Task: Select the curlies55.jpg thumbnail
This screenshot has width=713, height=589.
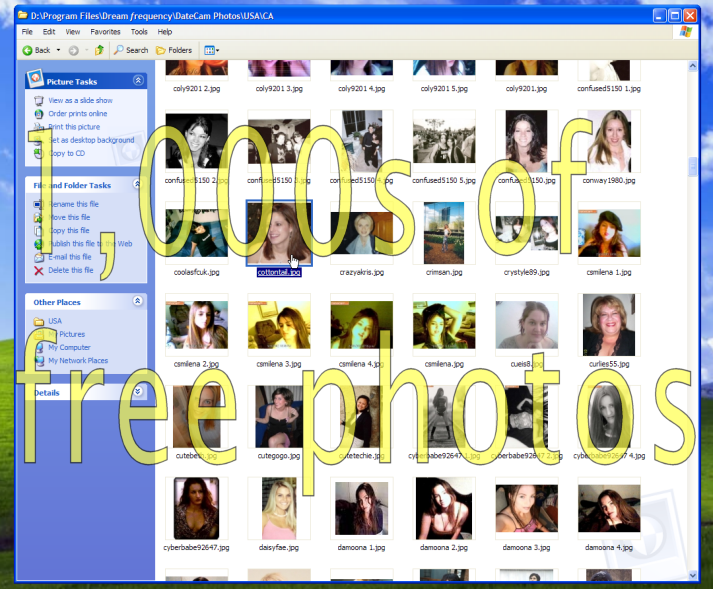Action: point(609,325)
